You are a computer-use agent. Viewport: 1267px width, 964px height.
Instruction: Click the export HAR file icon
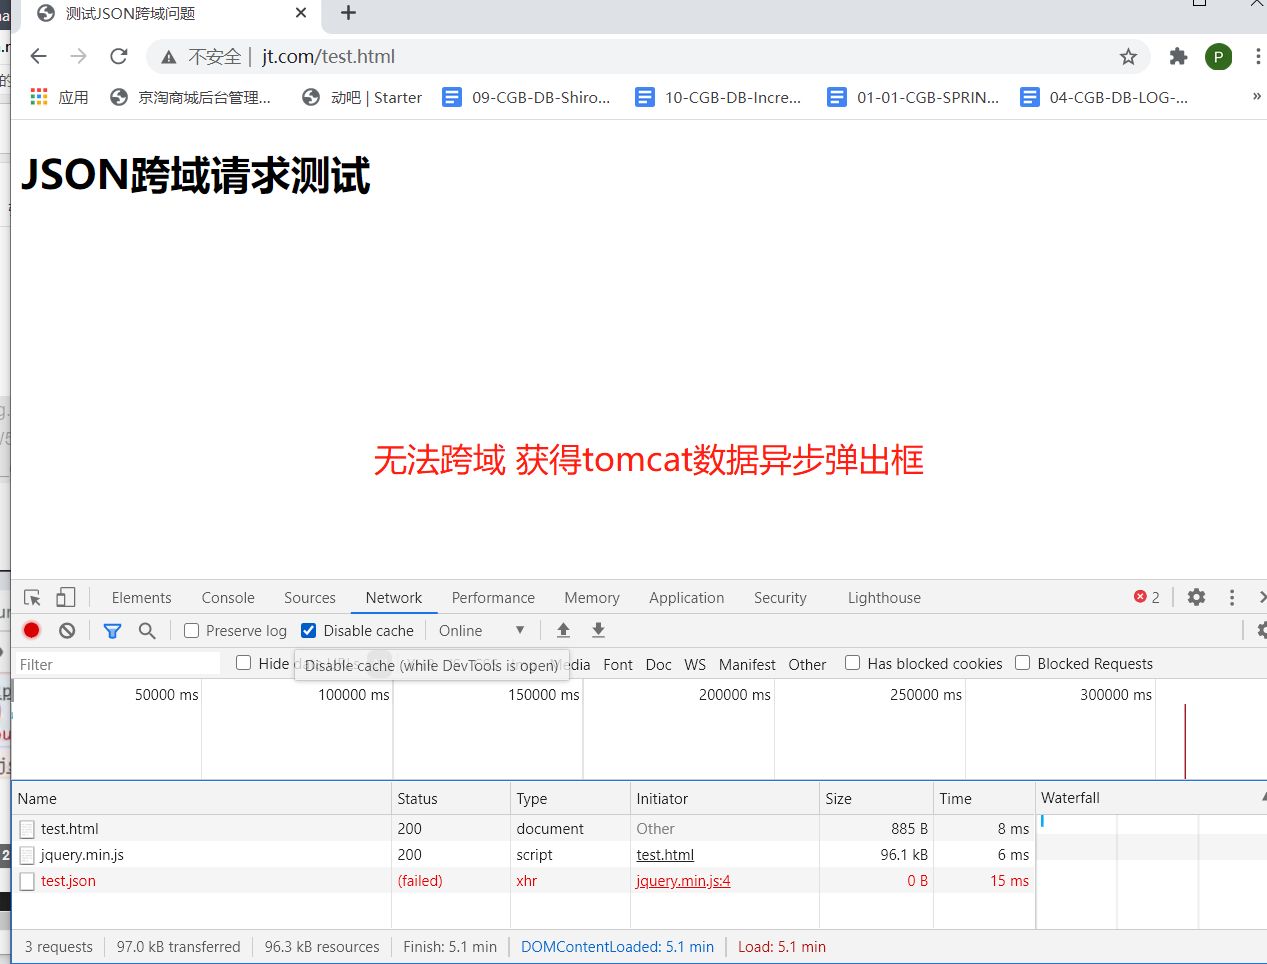[597, 630]
